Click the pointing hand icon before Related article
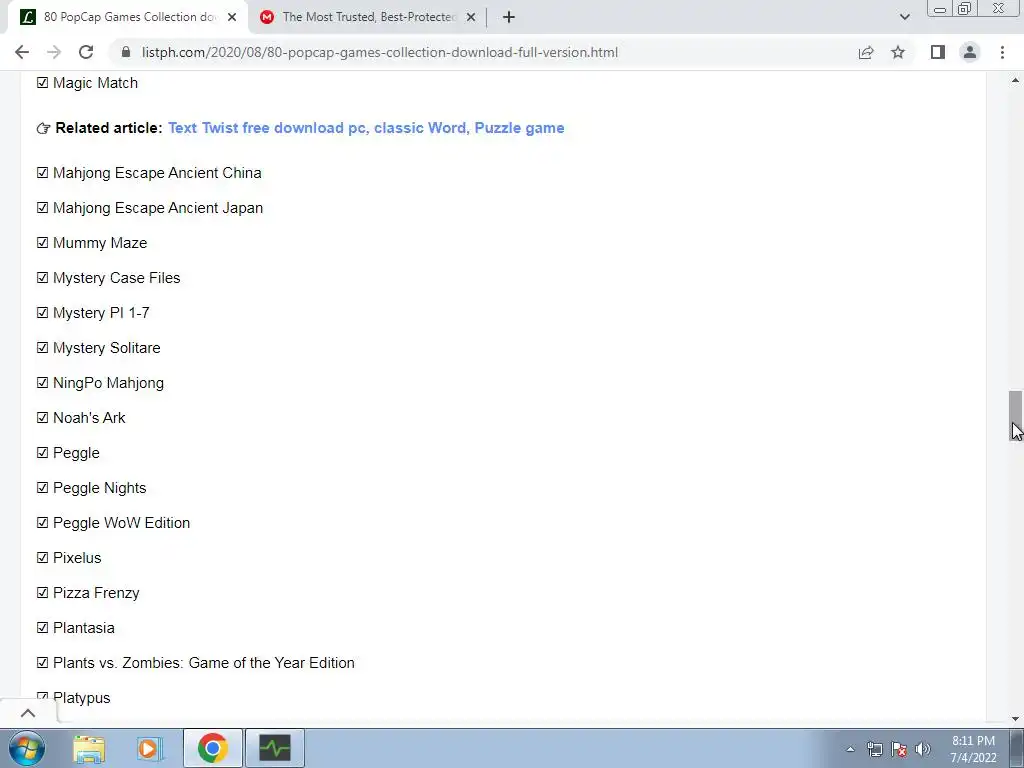The height and width of the screenshot is (768, 1024). coord(43,129)
